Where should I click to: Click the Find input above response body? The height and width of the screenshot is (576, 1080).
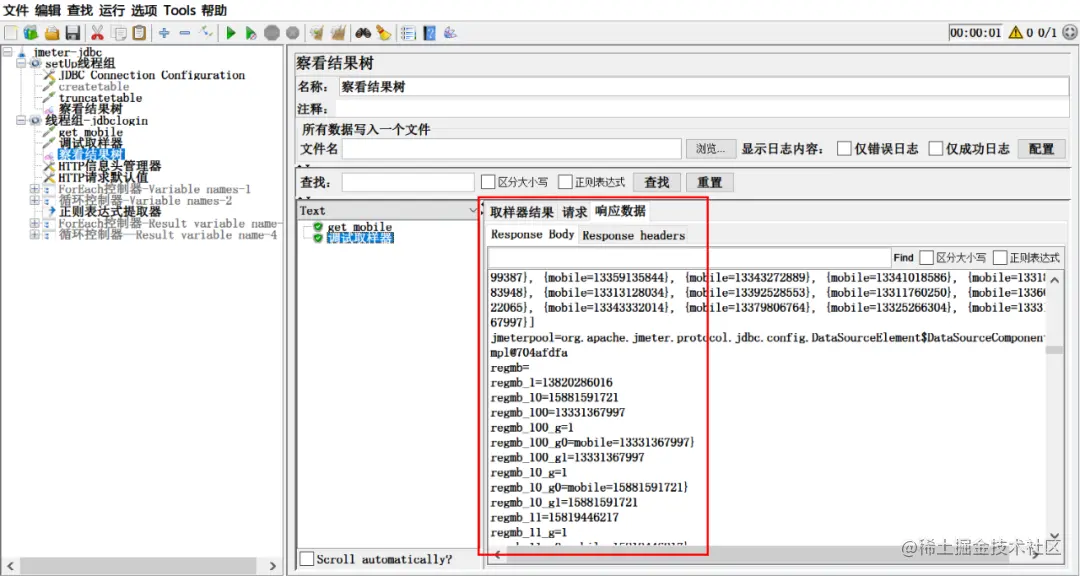pyautogui.click(x=689, y=258)
